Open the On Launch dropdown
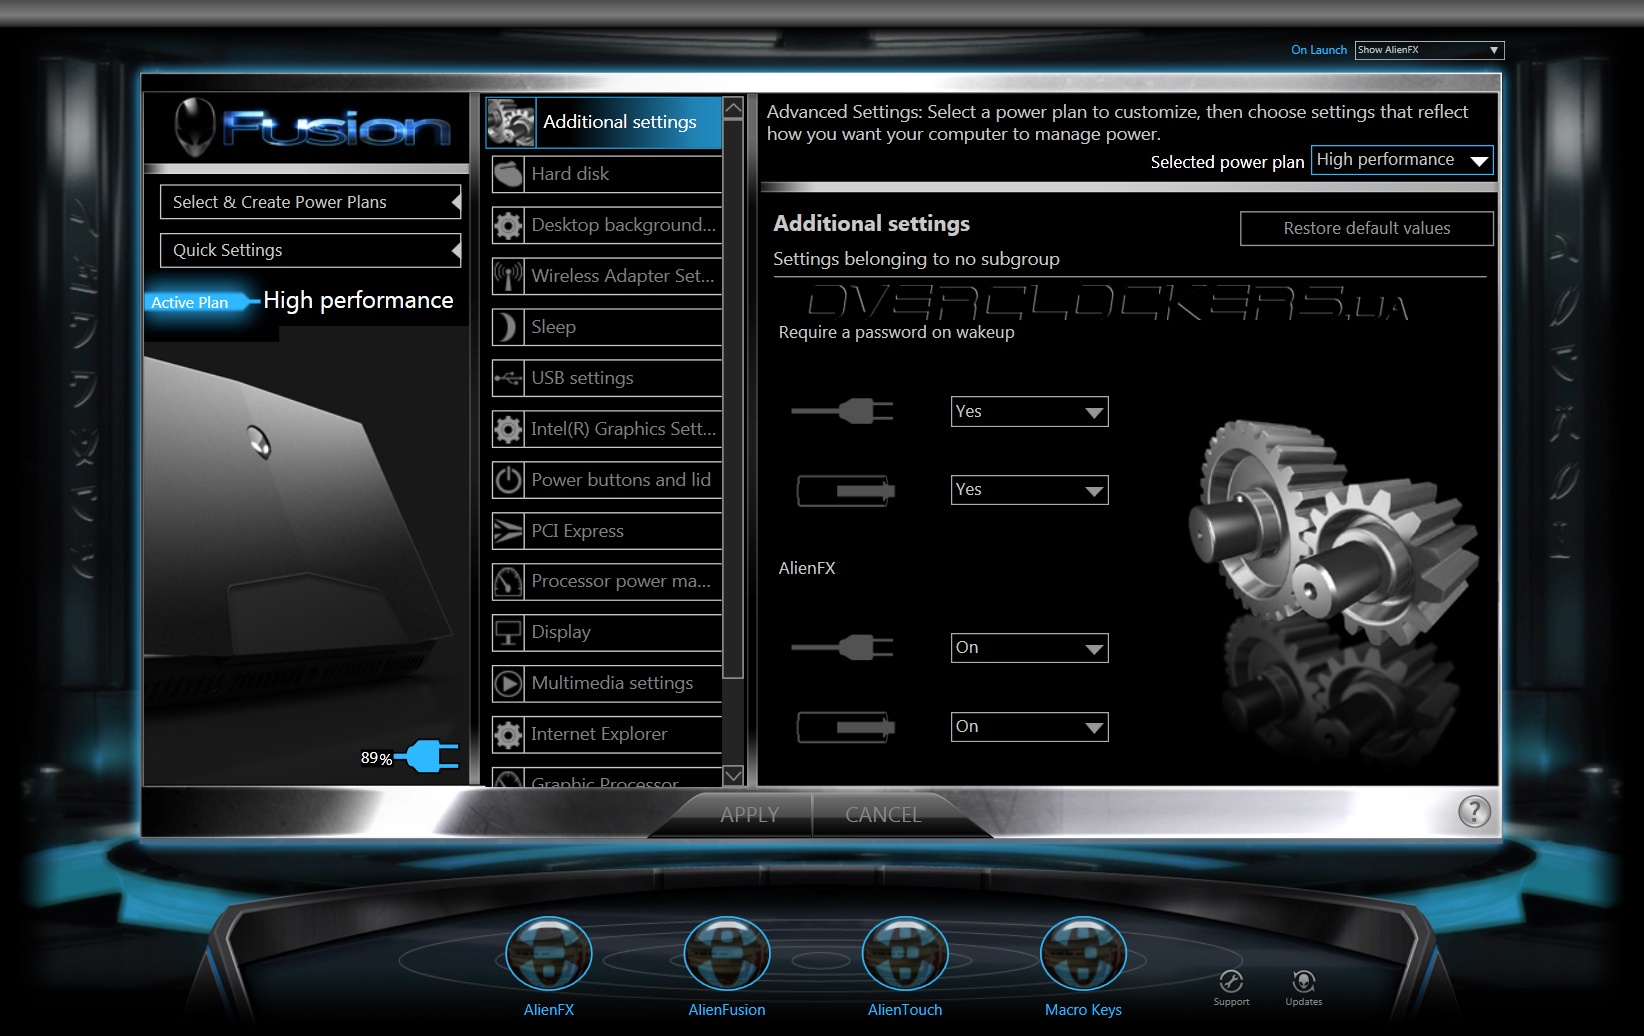This screenshot has width=1644, height=1036. pos(1429,50)
